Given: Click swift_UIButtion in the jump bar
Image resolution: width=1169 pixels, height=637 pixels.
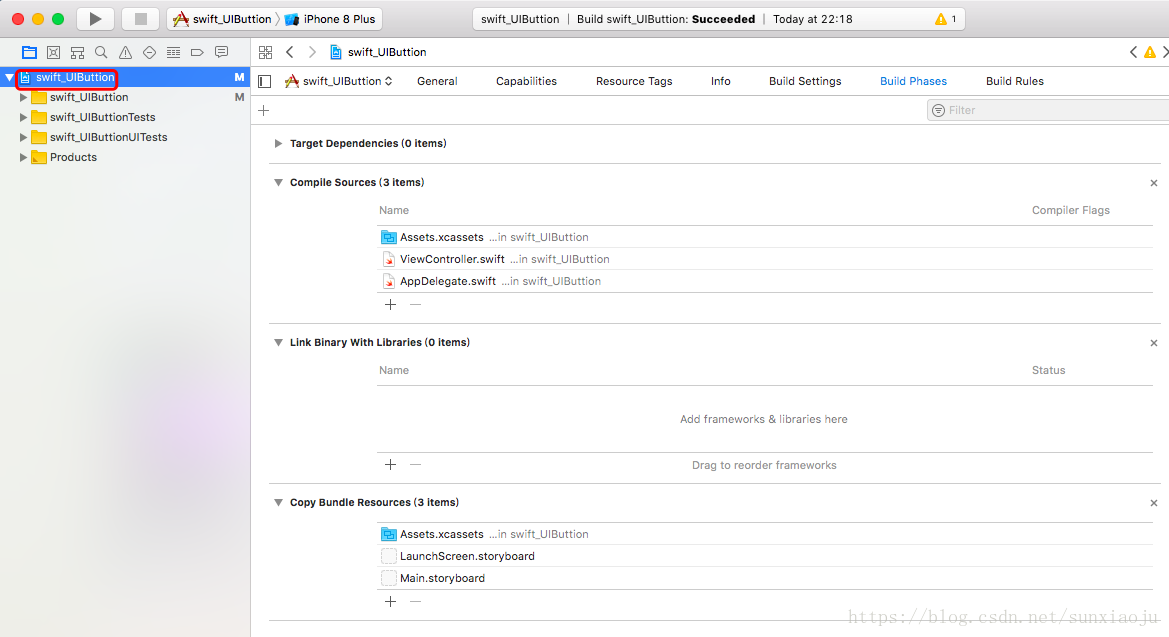Looking at the screenshot, I should (x=379, y=52).
